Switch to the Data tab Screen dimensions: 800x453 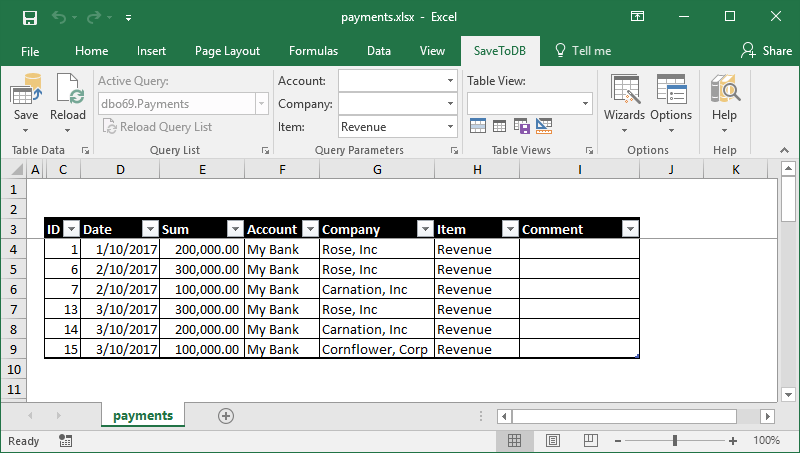tap(379, 51)
